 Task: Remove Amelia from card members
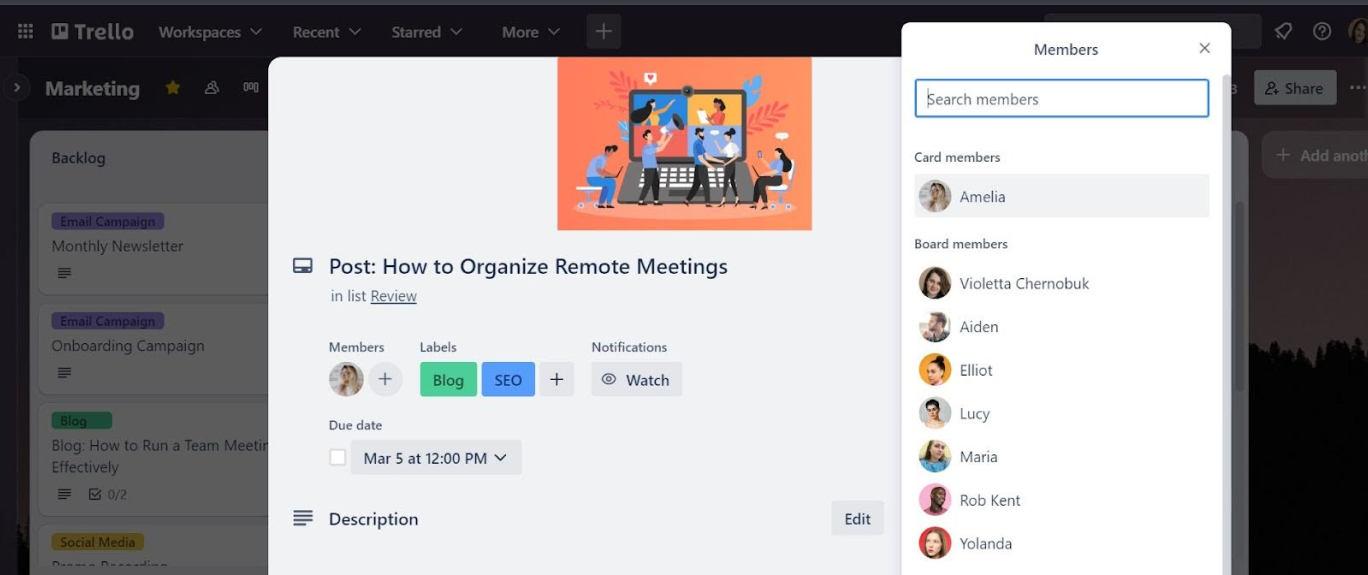[x=1061, y=197]
